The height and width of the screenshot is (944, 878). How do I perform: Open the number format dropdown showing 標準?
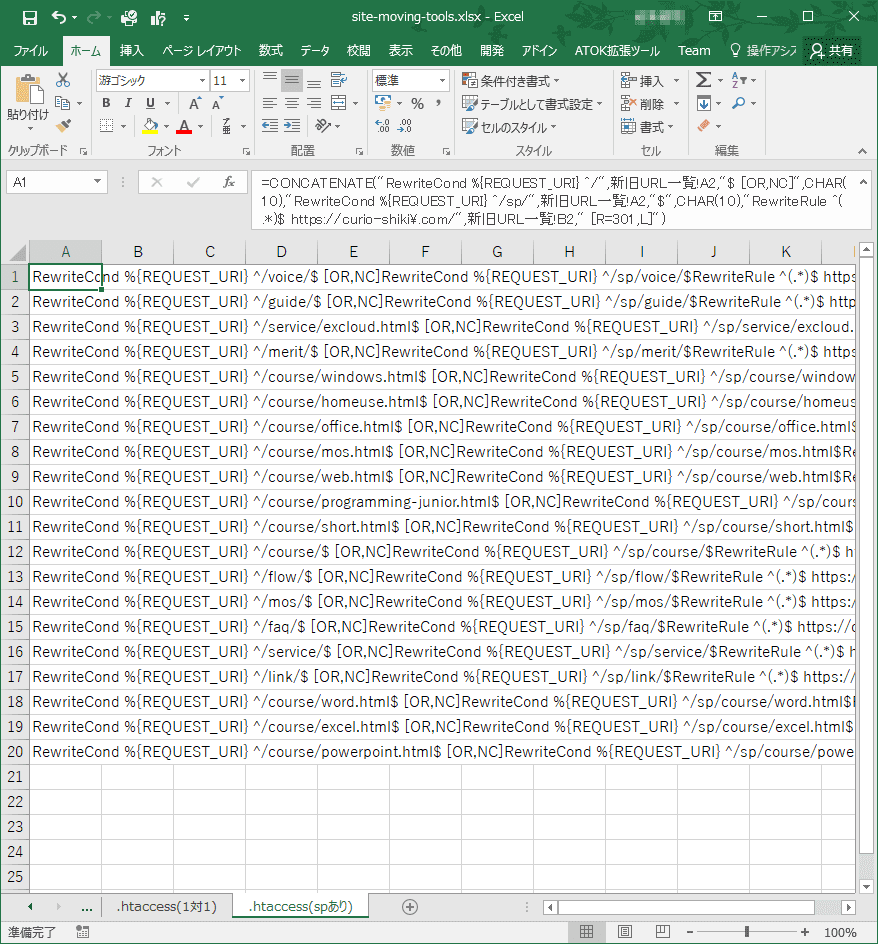[x=443, y=80]
